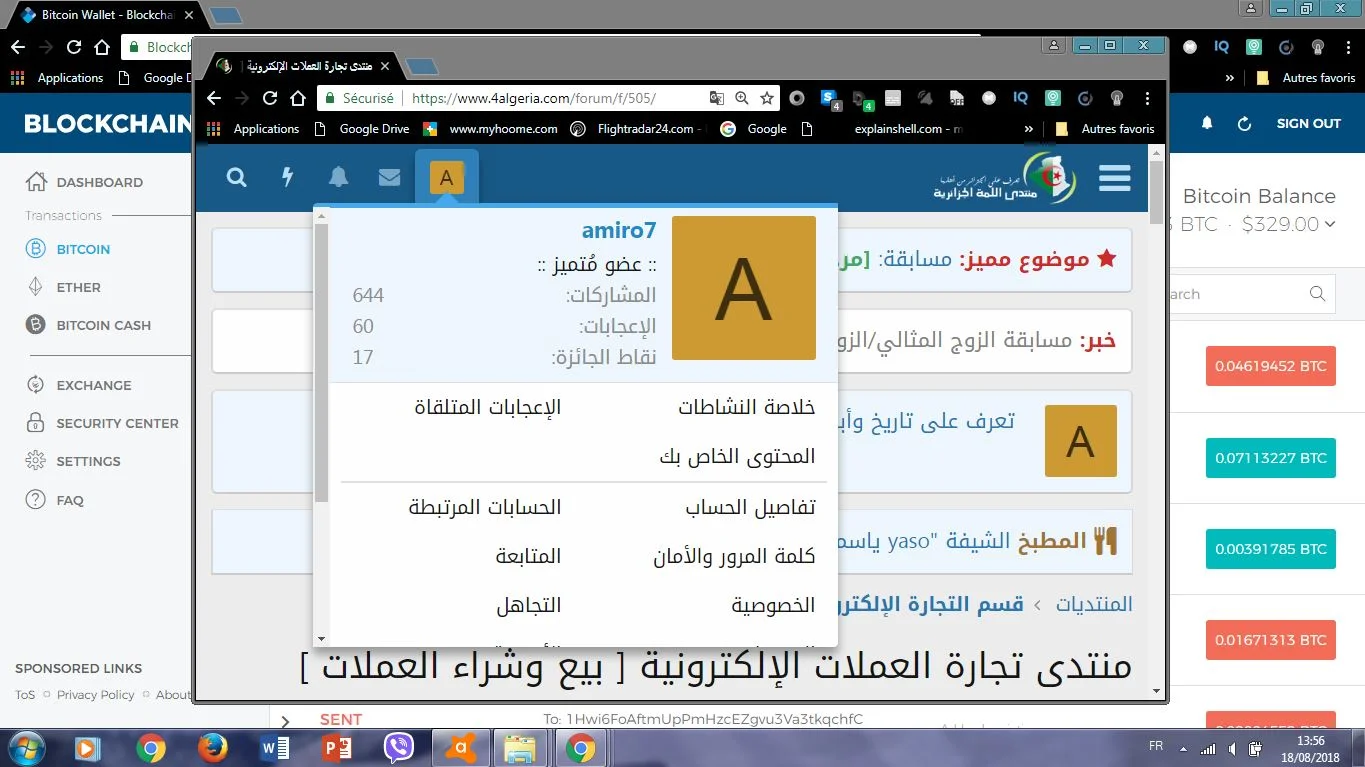Click Sign Out on Blockchain
Viewport: 1365px width, 767px height.
(x=1308, y=124)
